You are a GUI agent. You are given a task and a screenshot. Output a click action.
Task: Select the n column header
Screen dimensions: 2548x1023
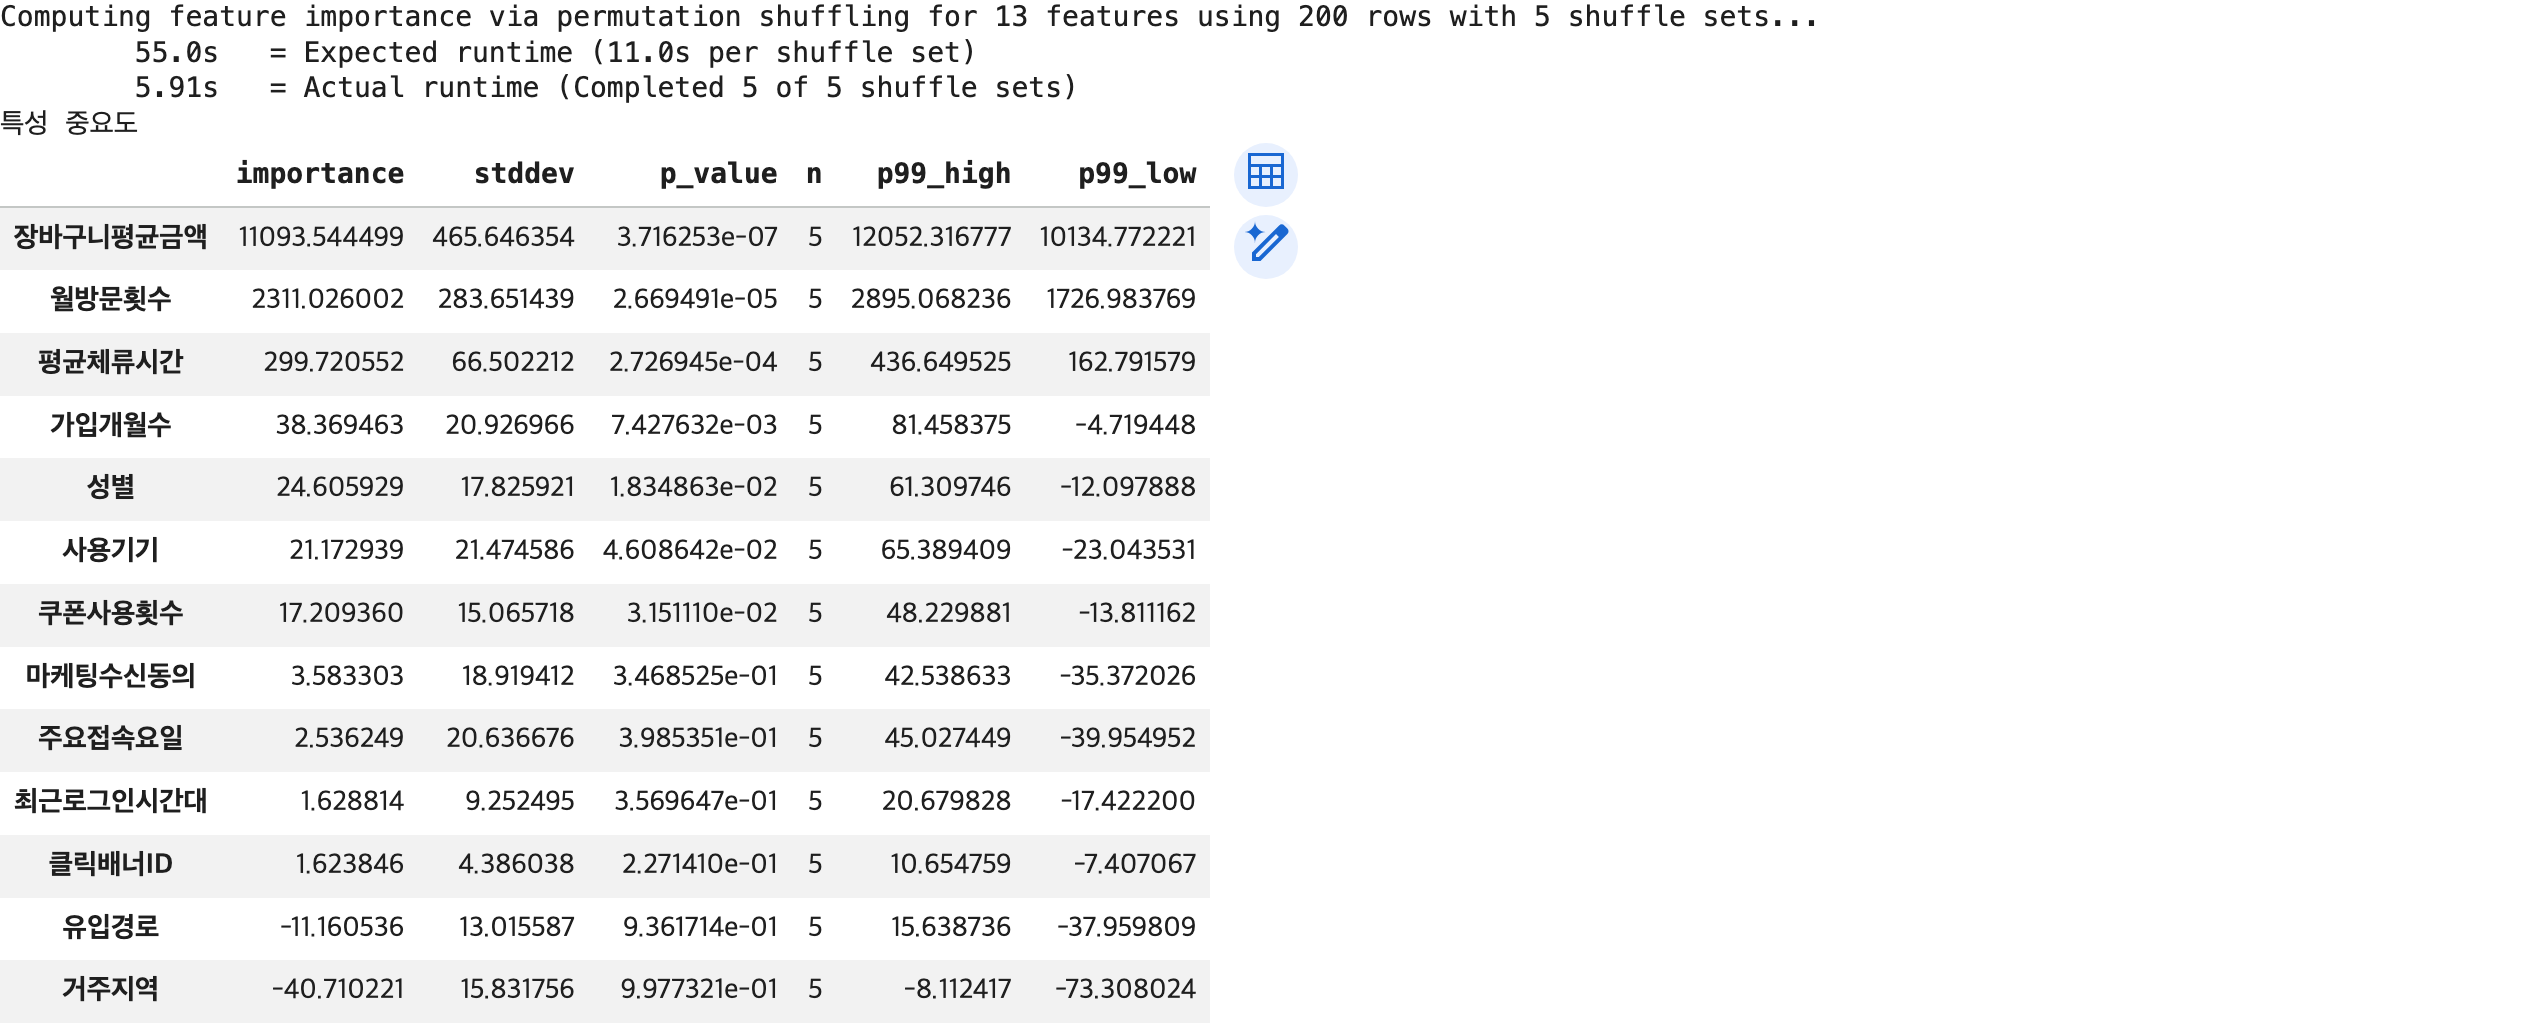pos(814,174)
